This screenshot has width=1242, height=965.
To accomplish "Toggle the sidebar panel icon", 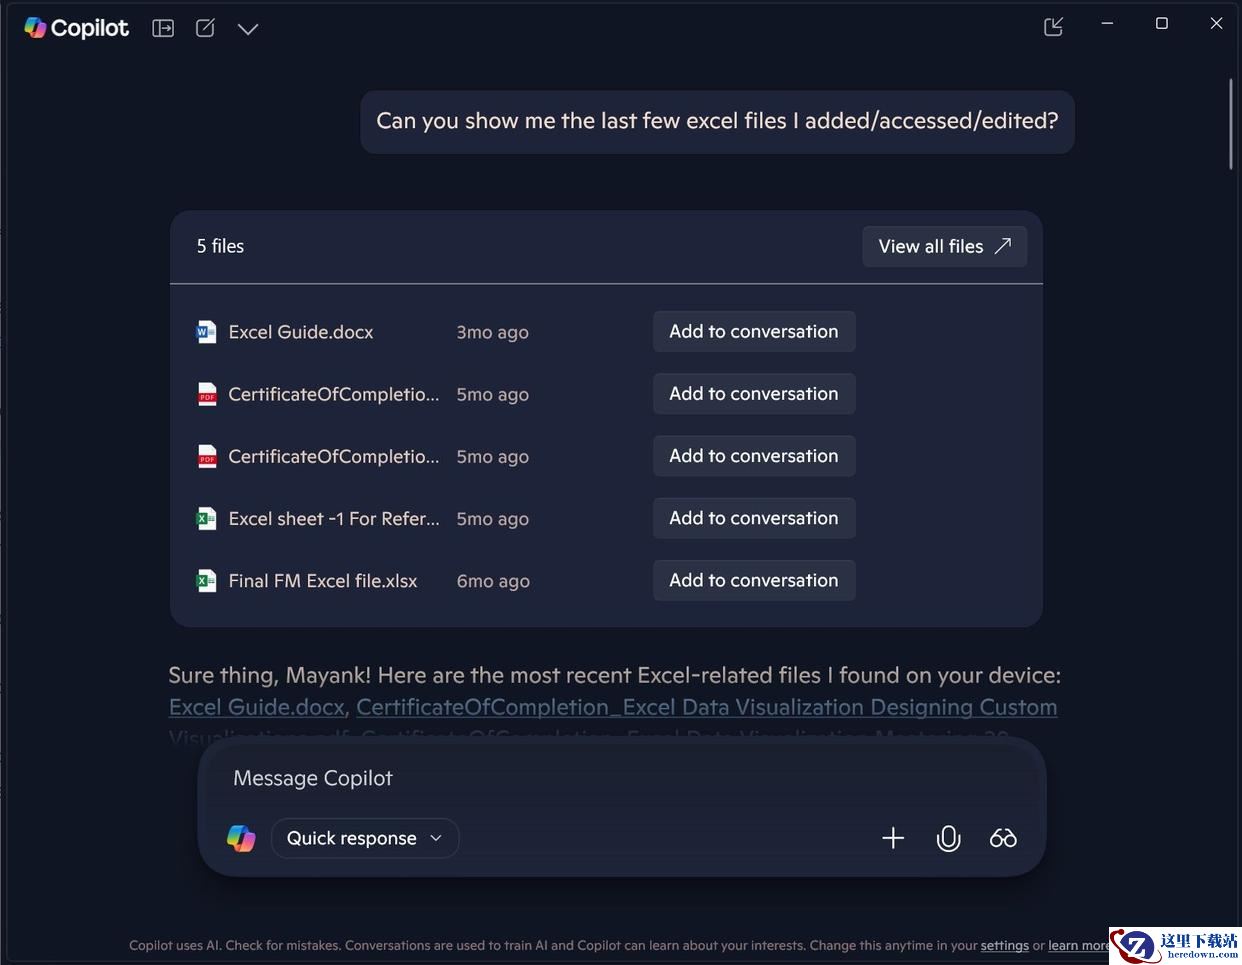I will click(163, 28).
